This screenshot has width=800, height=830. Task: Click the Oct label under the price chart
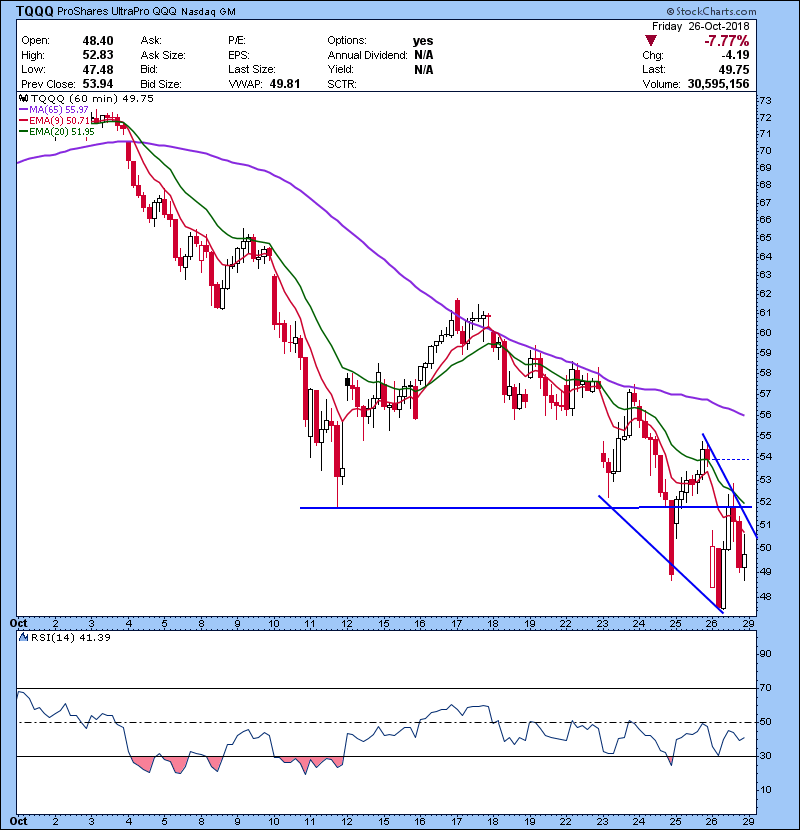click(x=19, y=623)
